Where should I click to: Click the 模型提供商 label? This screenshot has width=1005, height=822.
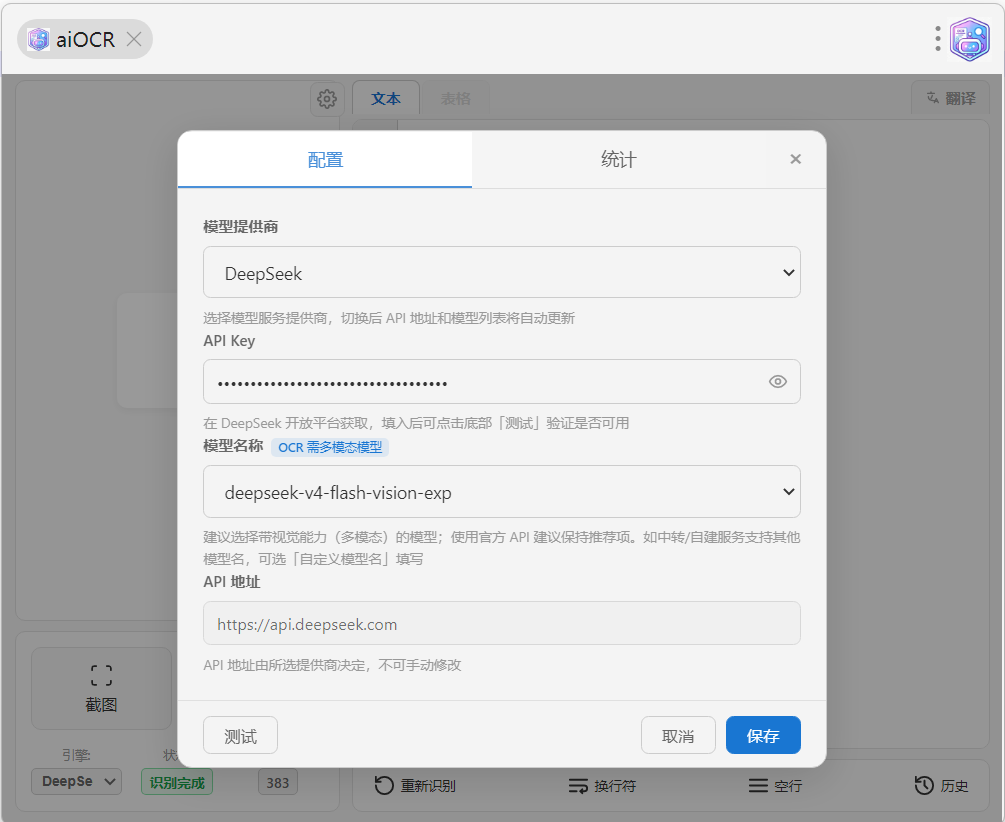pos(241,226)
